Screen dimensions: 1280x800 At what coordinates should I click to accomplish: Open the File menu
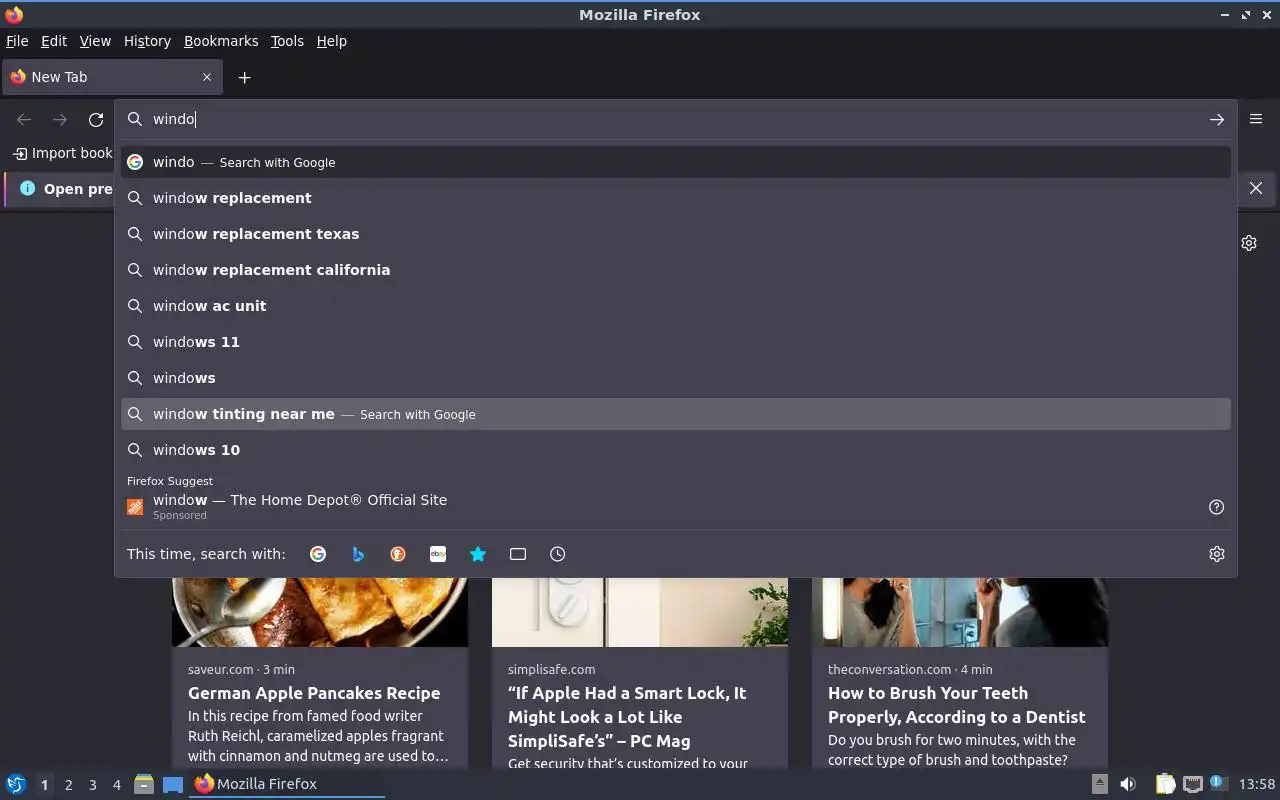pos(17,41)
